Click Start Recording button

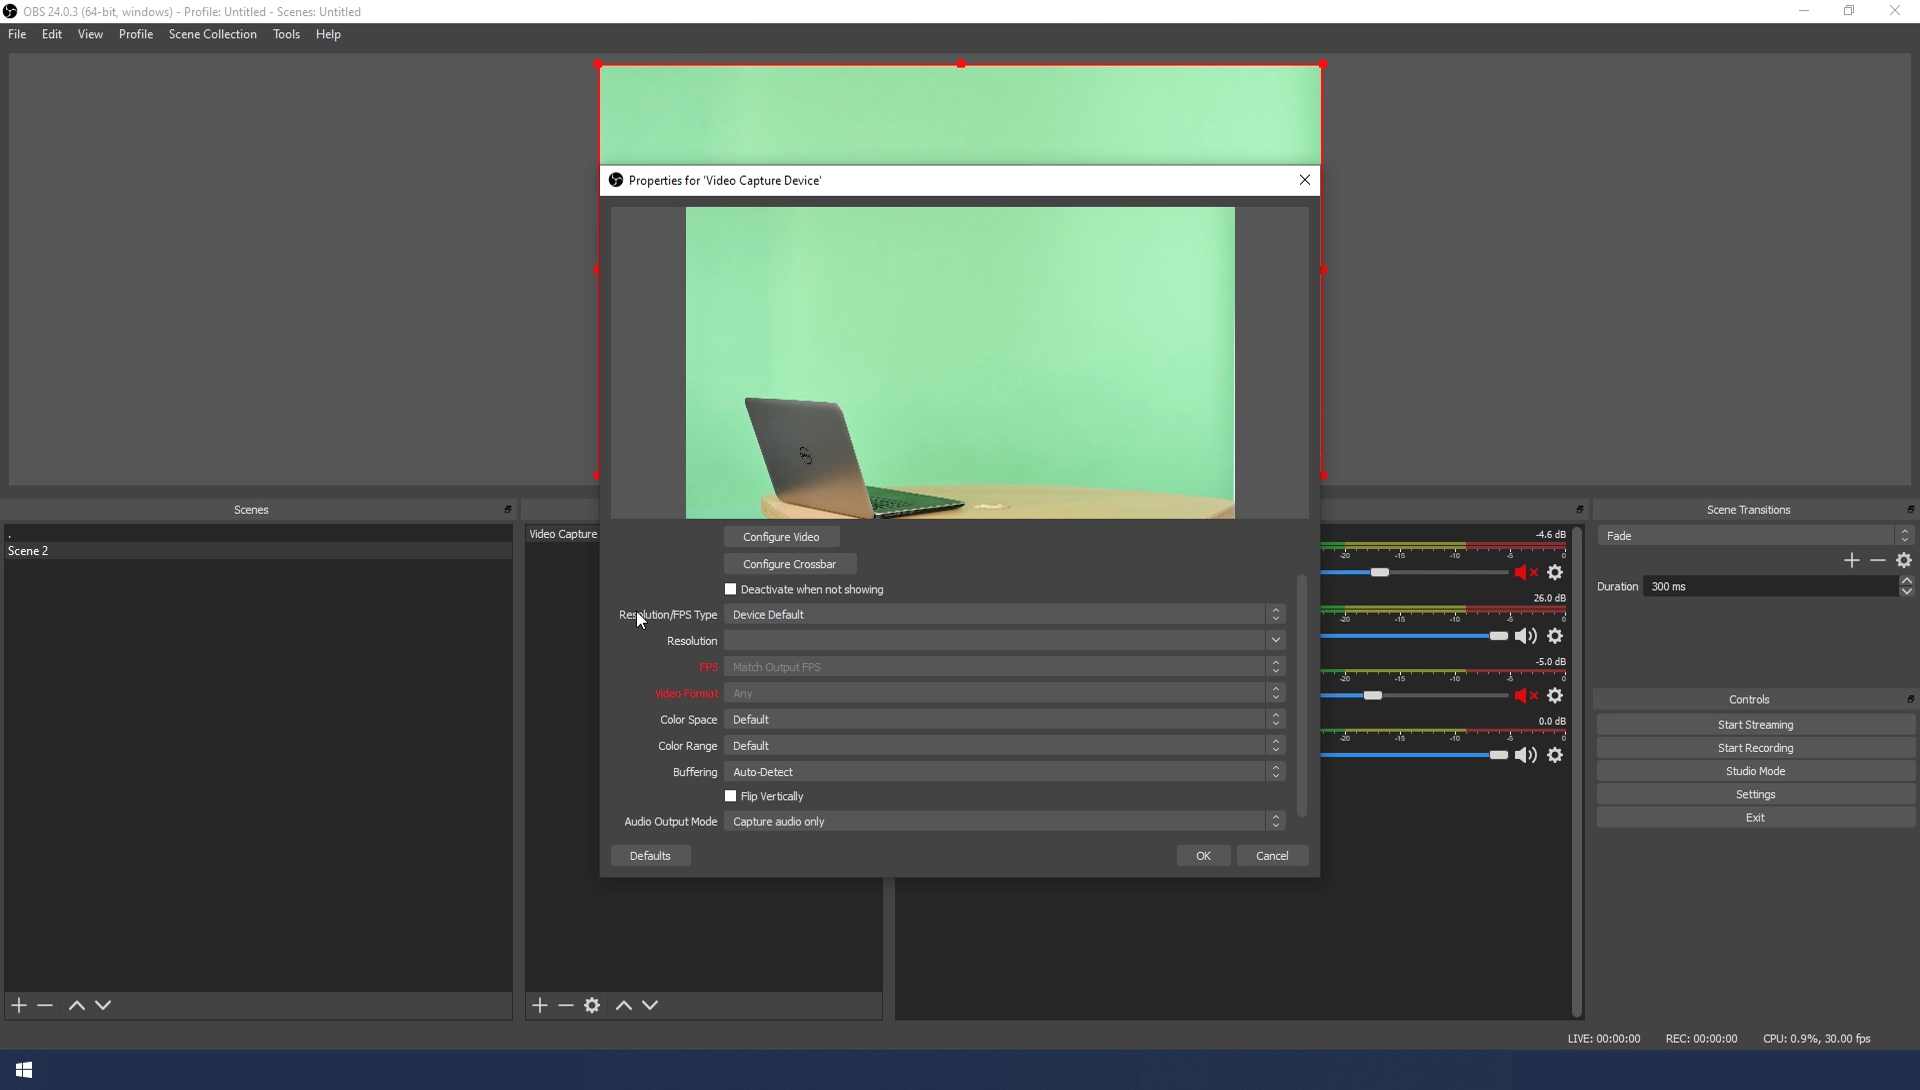[1755, 748]
